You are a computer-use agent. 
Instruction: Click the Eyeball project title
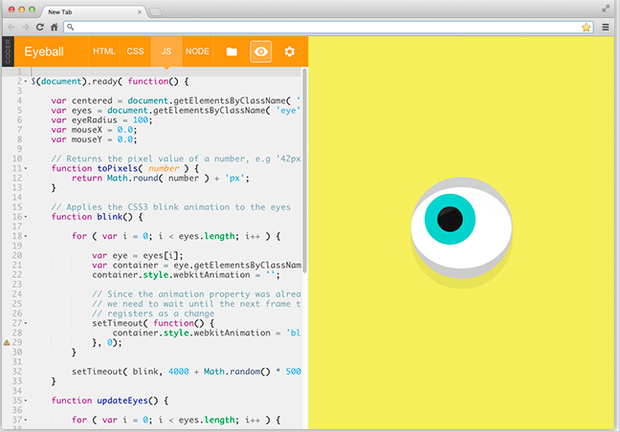click(44, 52)
